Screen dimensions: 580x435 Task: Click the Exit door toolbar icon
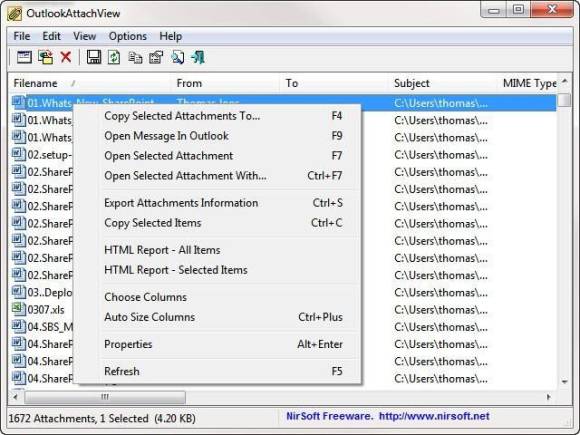[198, 57]
